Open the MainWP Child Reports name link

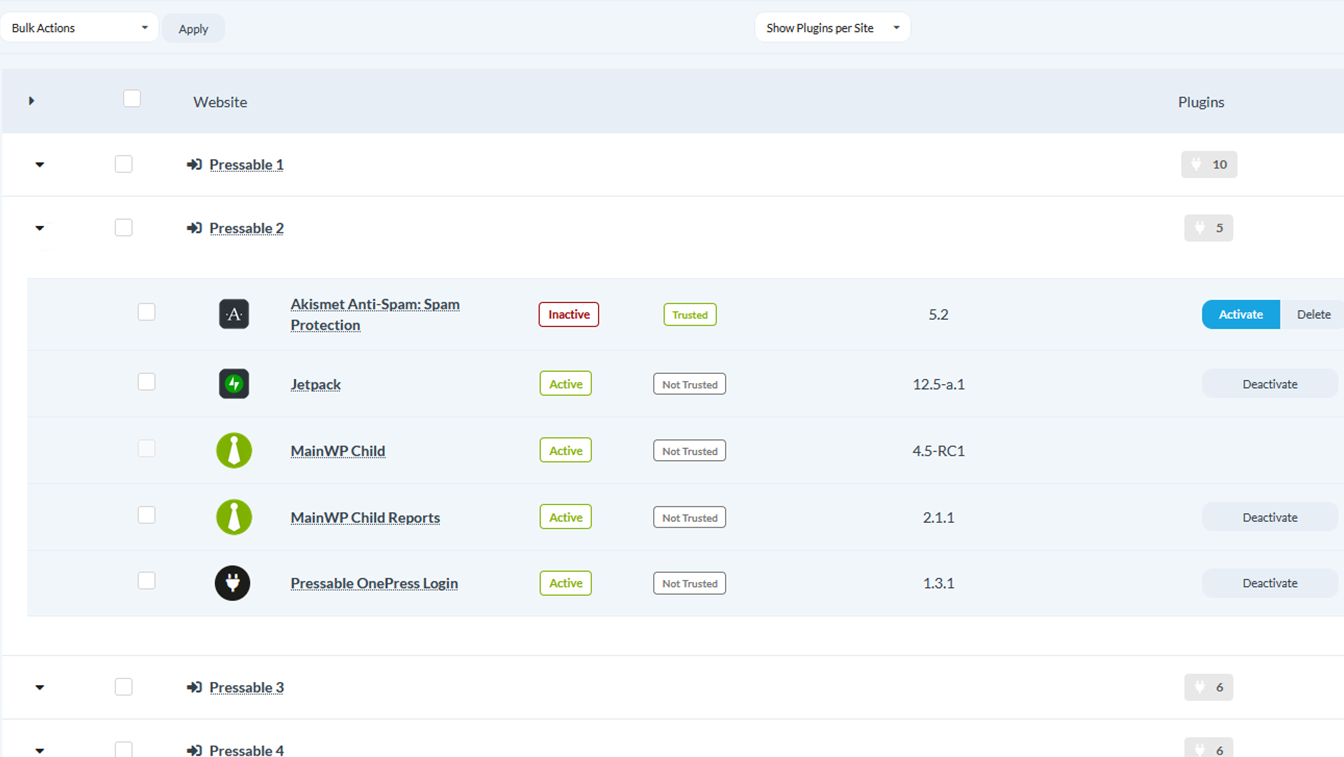(x=365, y=517)
